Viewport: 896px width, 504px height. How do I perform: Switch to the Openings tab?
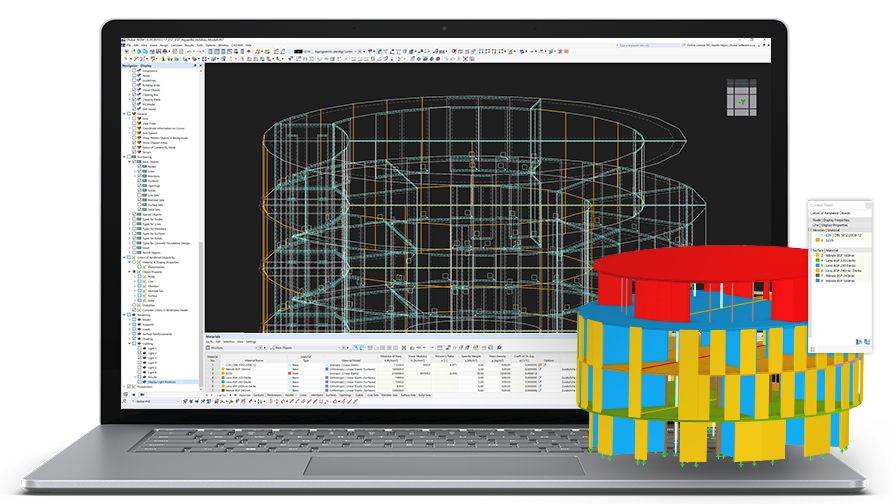coord(346,395)
